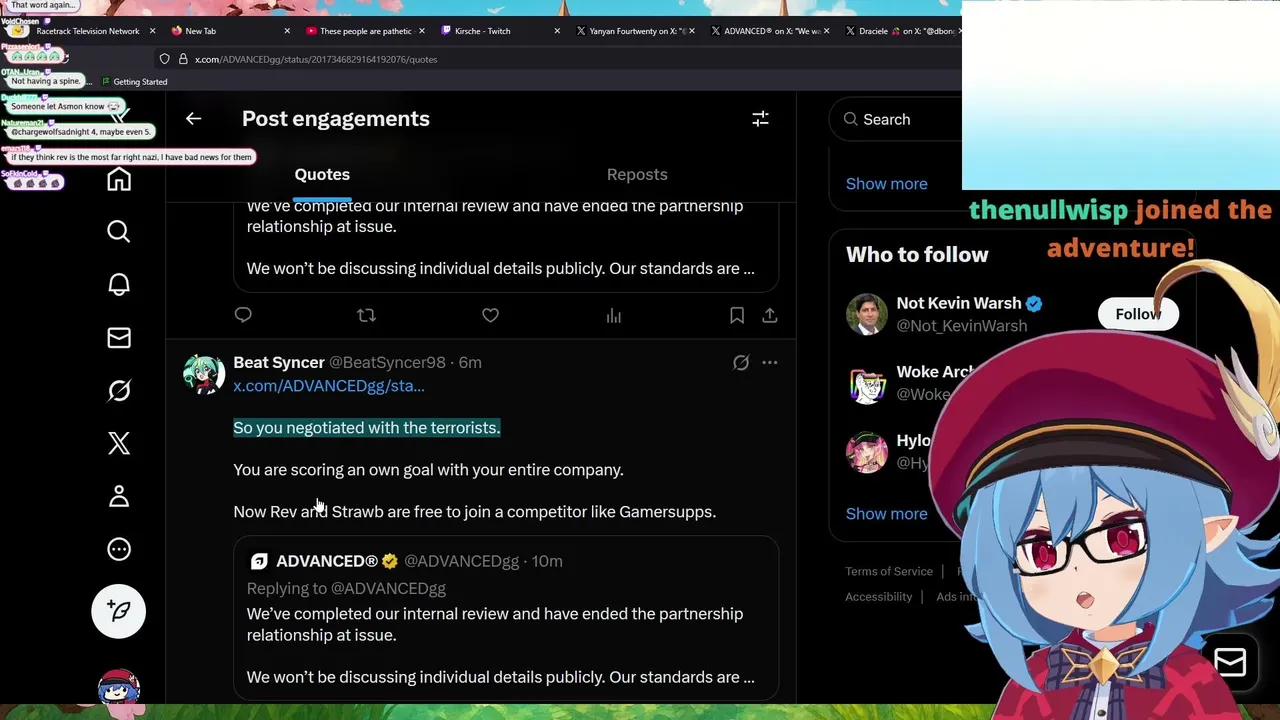Share the upper quote post
The image size is (1280, 720).
770,315
